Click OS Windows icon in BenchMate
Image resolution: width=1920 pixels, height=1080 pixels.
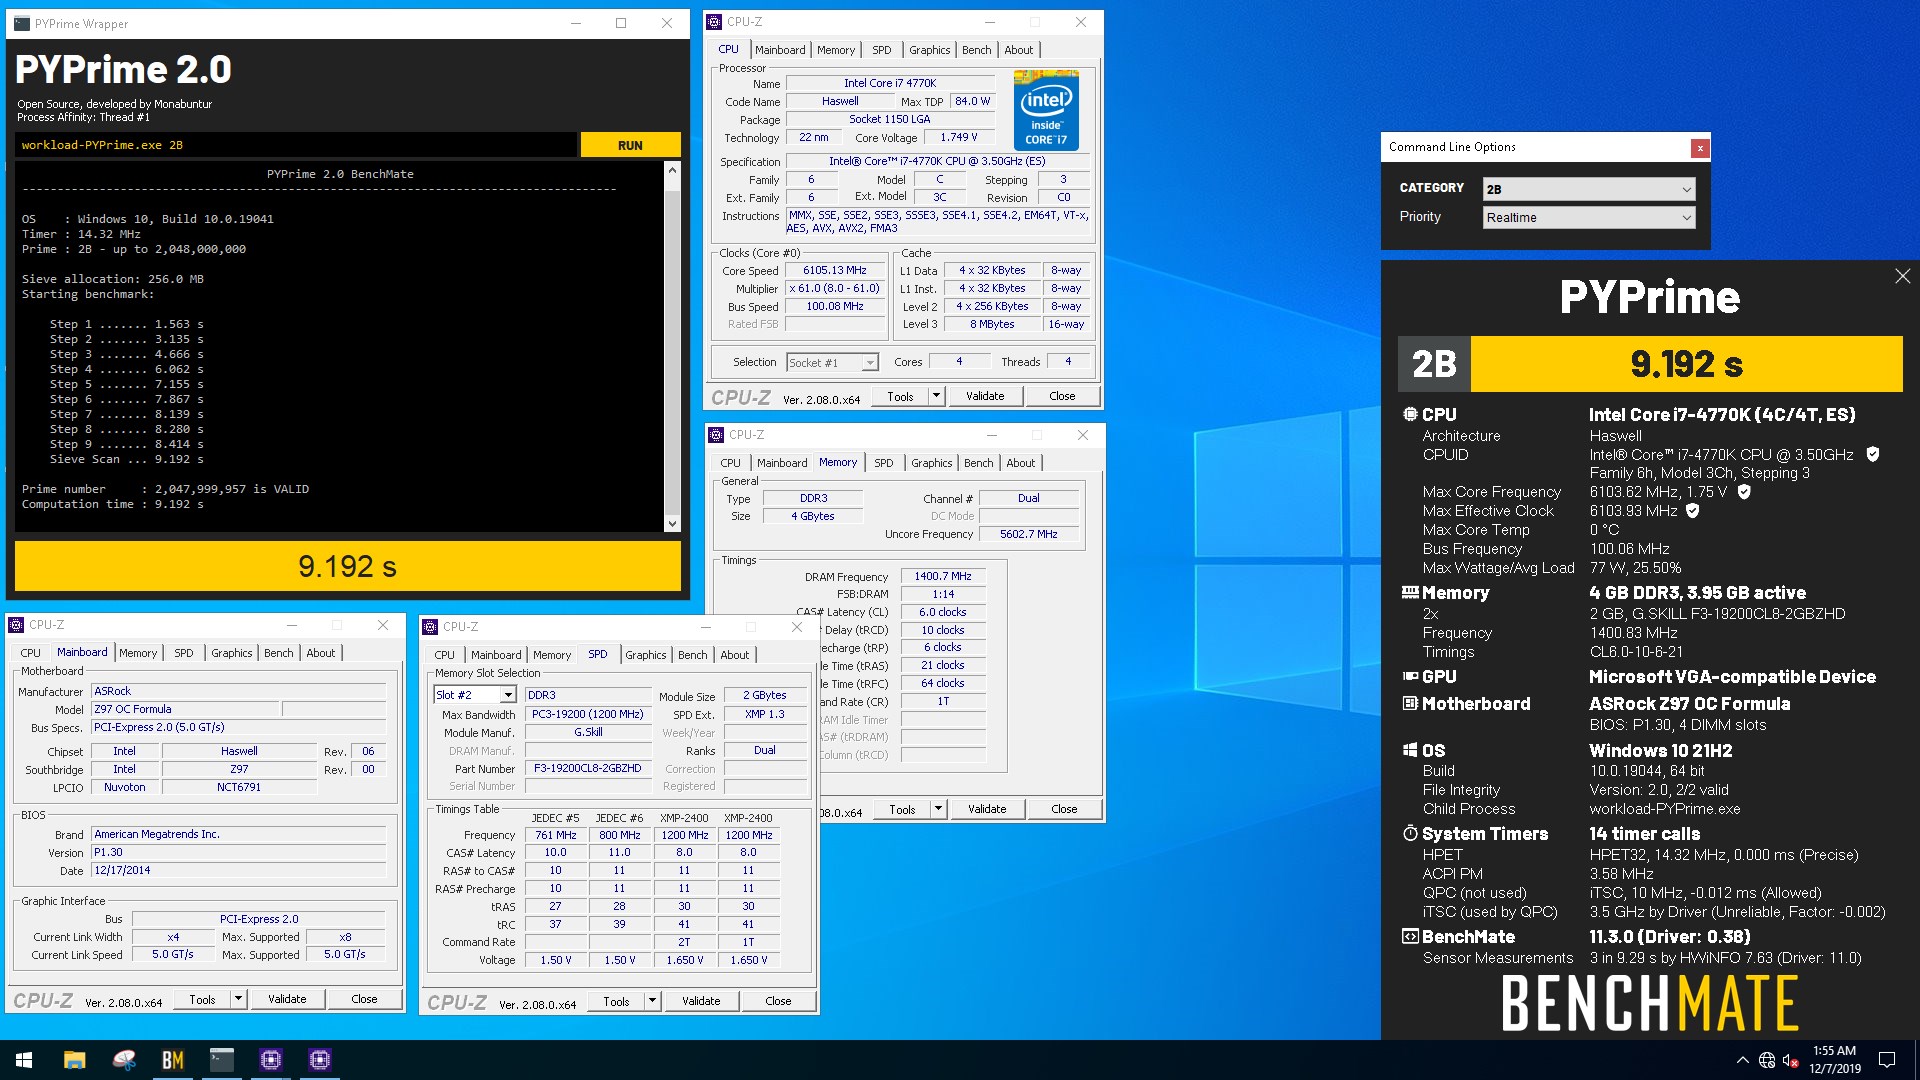click(1410, 750)
